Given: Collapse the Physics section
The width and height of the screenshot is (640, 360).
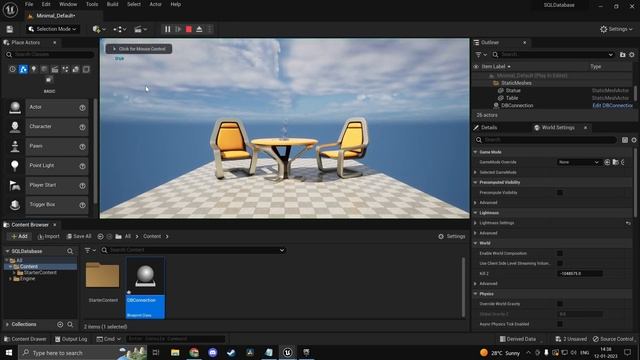Looking at the screenshot, I should pyautogui.click(x=476, y=294).
